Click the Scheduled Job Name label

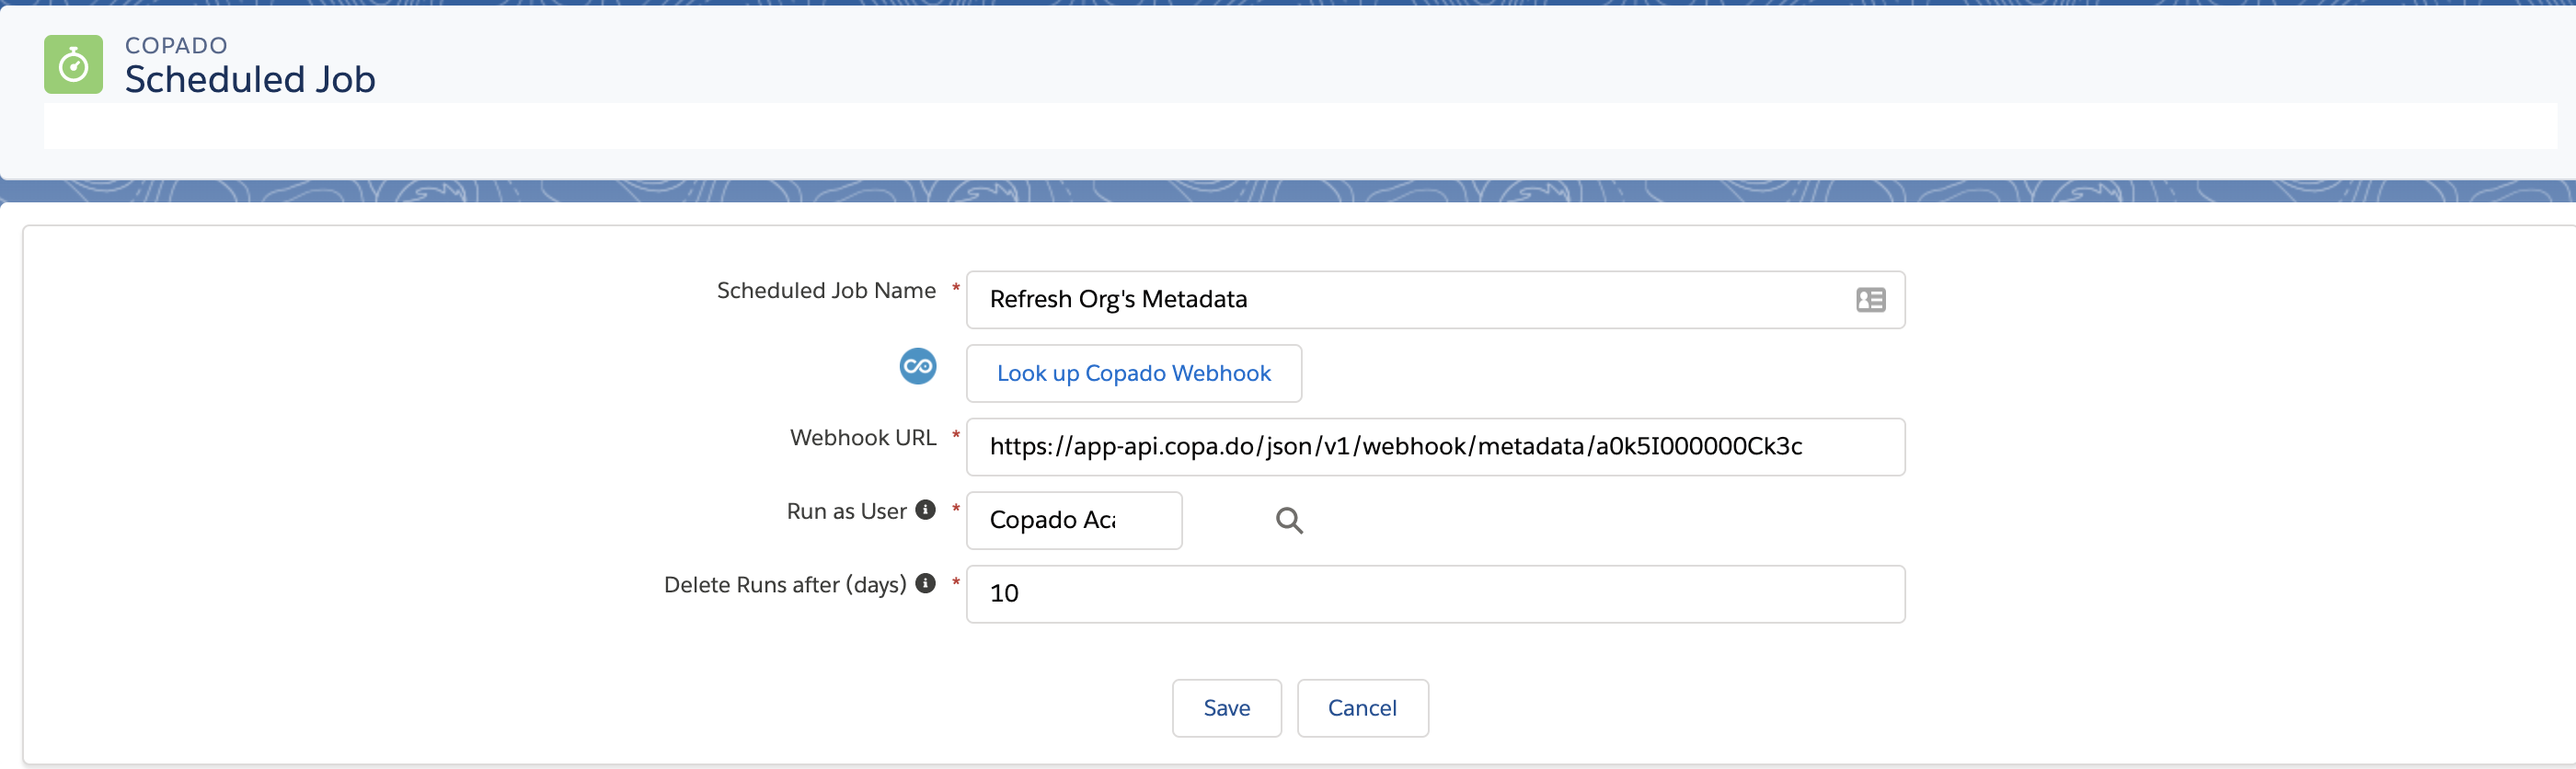coord(825,291)
